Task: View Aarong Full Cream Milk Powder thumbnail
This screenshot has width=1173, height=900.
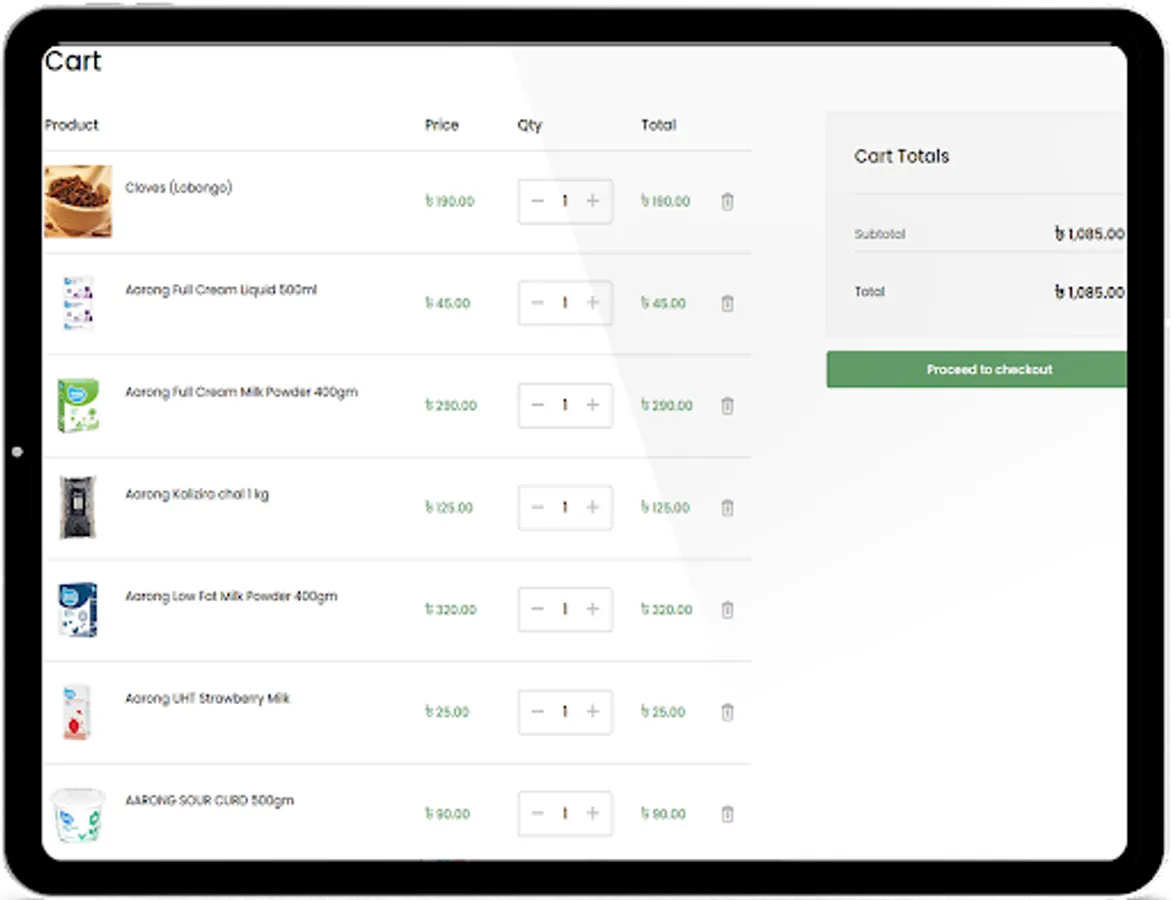Action: coord(78,405)
